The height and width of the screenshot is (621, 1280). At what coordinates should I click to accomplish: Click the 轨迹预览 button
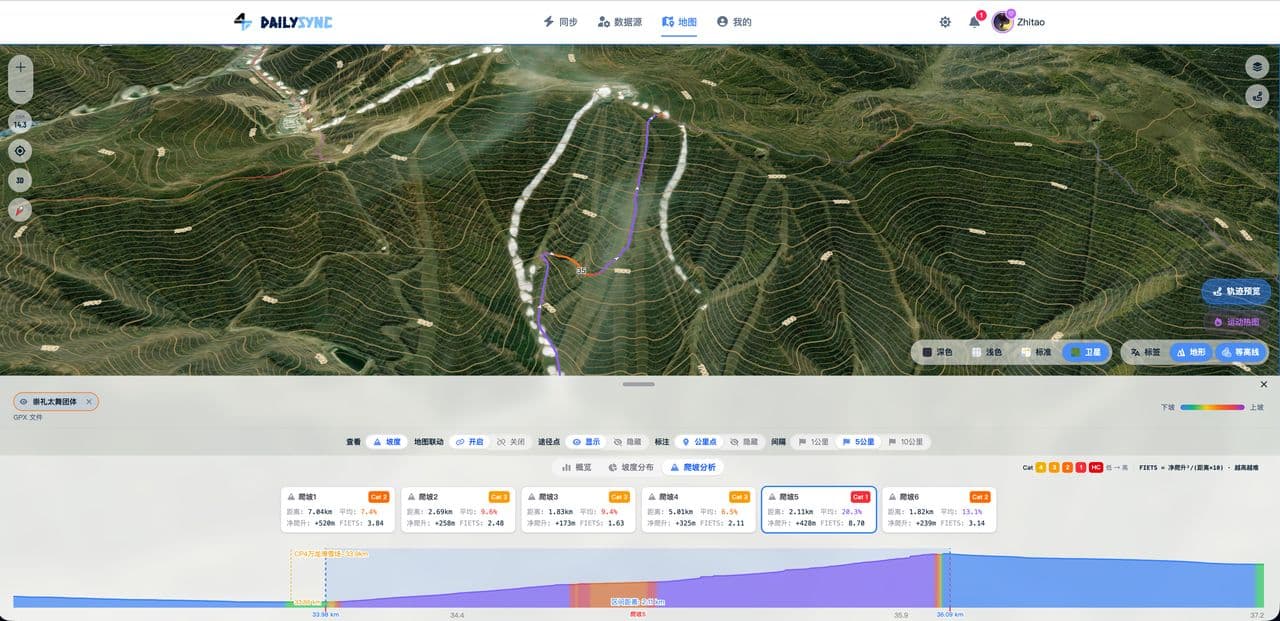tap(1236, 292)
